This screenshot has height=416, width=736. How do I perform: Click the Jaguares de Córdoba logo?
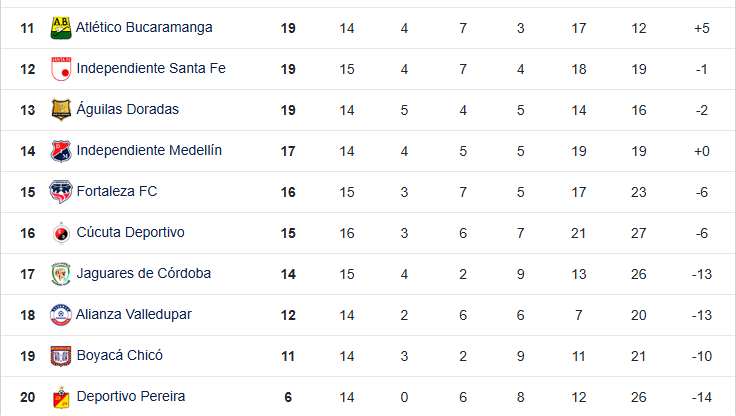pos(61,274)
